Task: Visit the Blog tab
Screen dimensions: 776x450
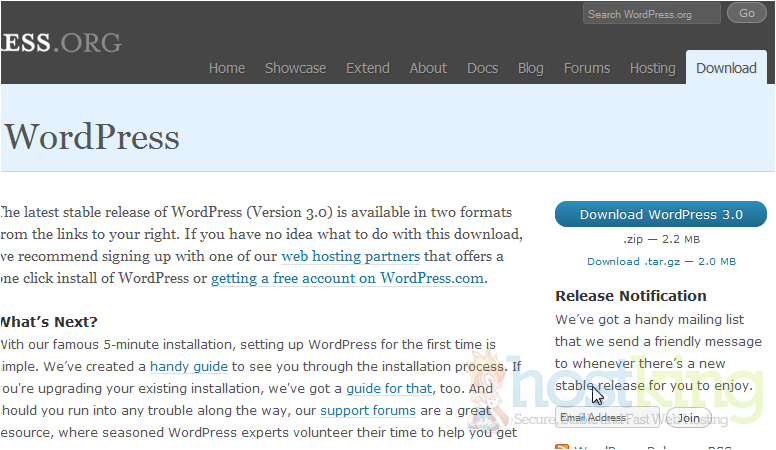Action: pos(531,68)
